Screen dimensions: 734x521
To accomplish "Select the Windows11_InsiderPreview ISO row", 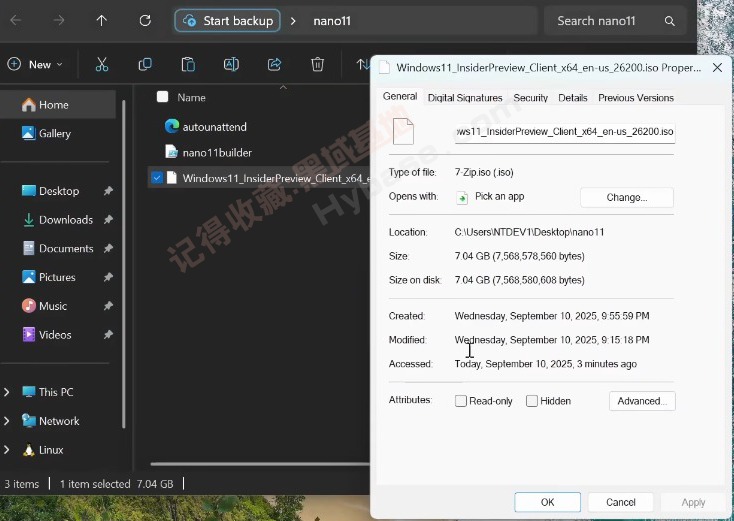I will pyautogui.click(x=259, y=178).
